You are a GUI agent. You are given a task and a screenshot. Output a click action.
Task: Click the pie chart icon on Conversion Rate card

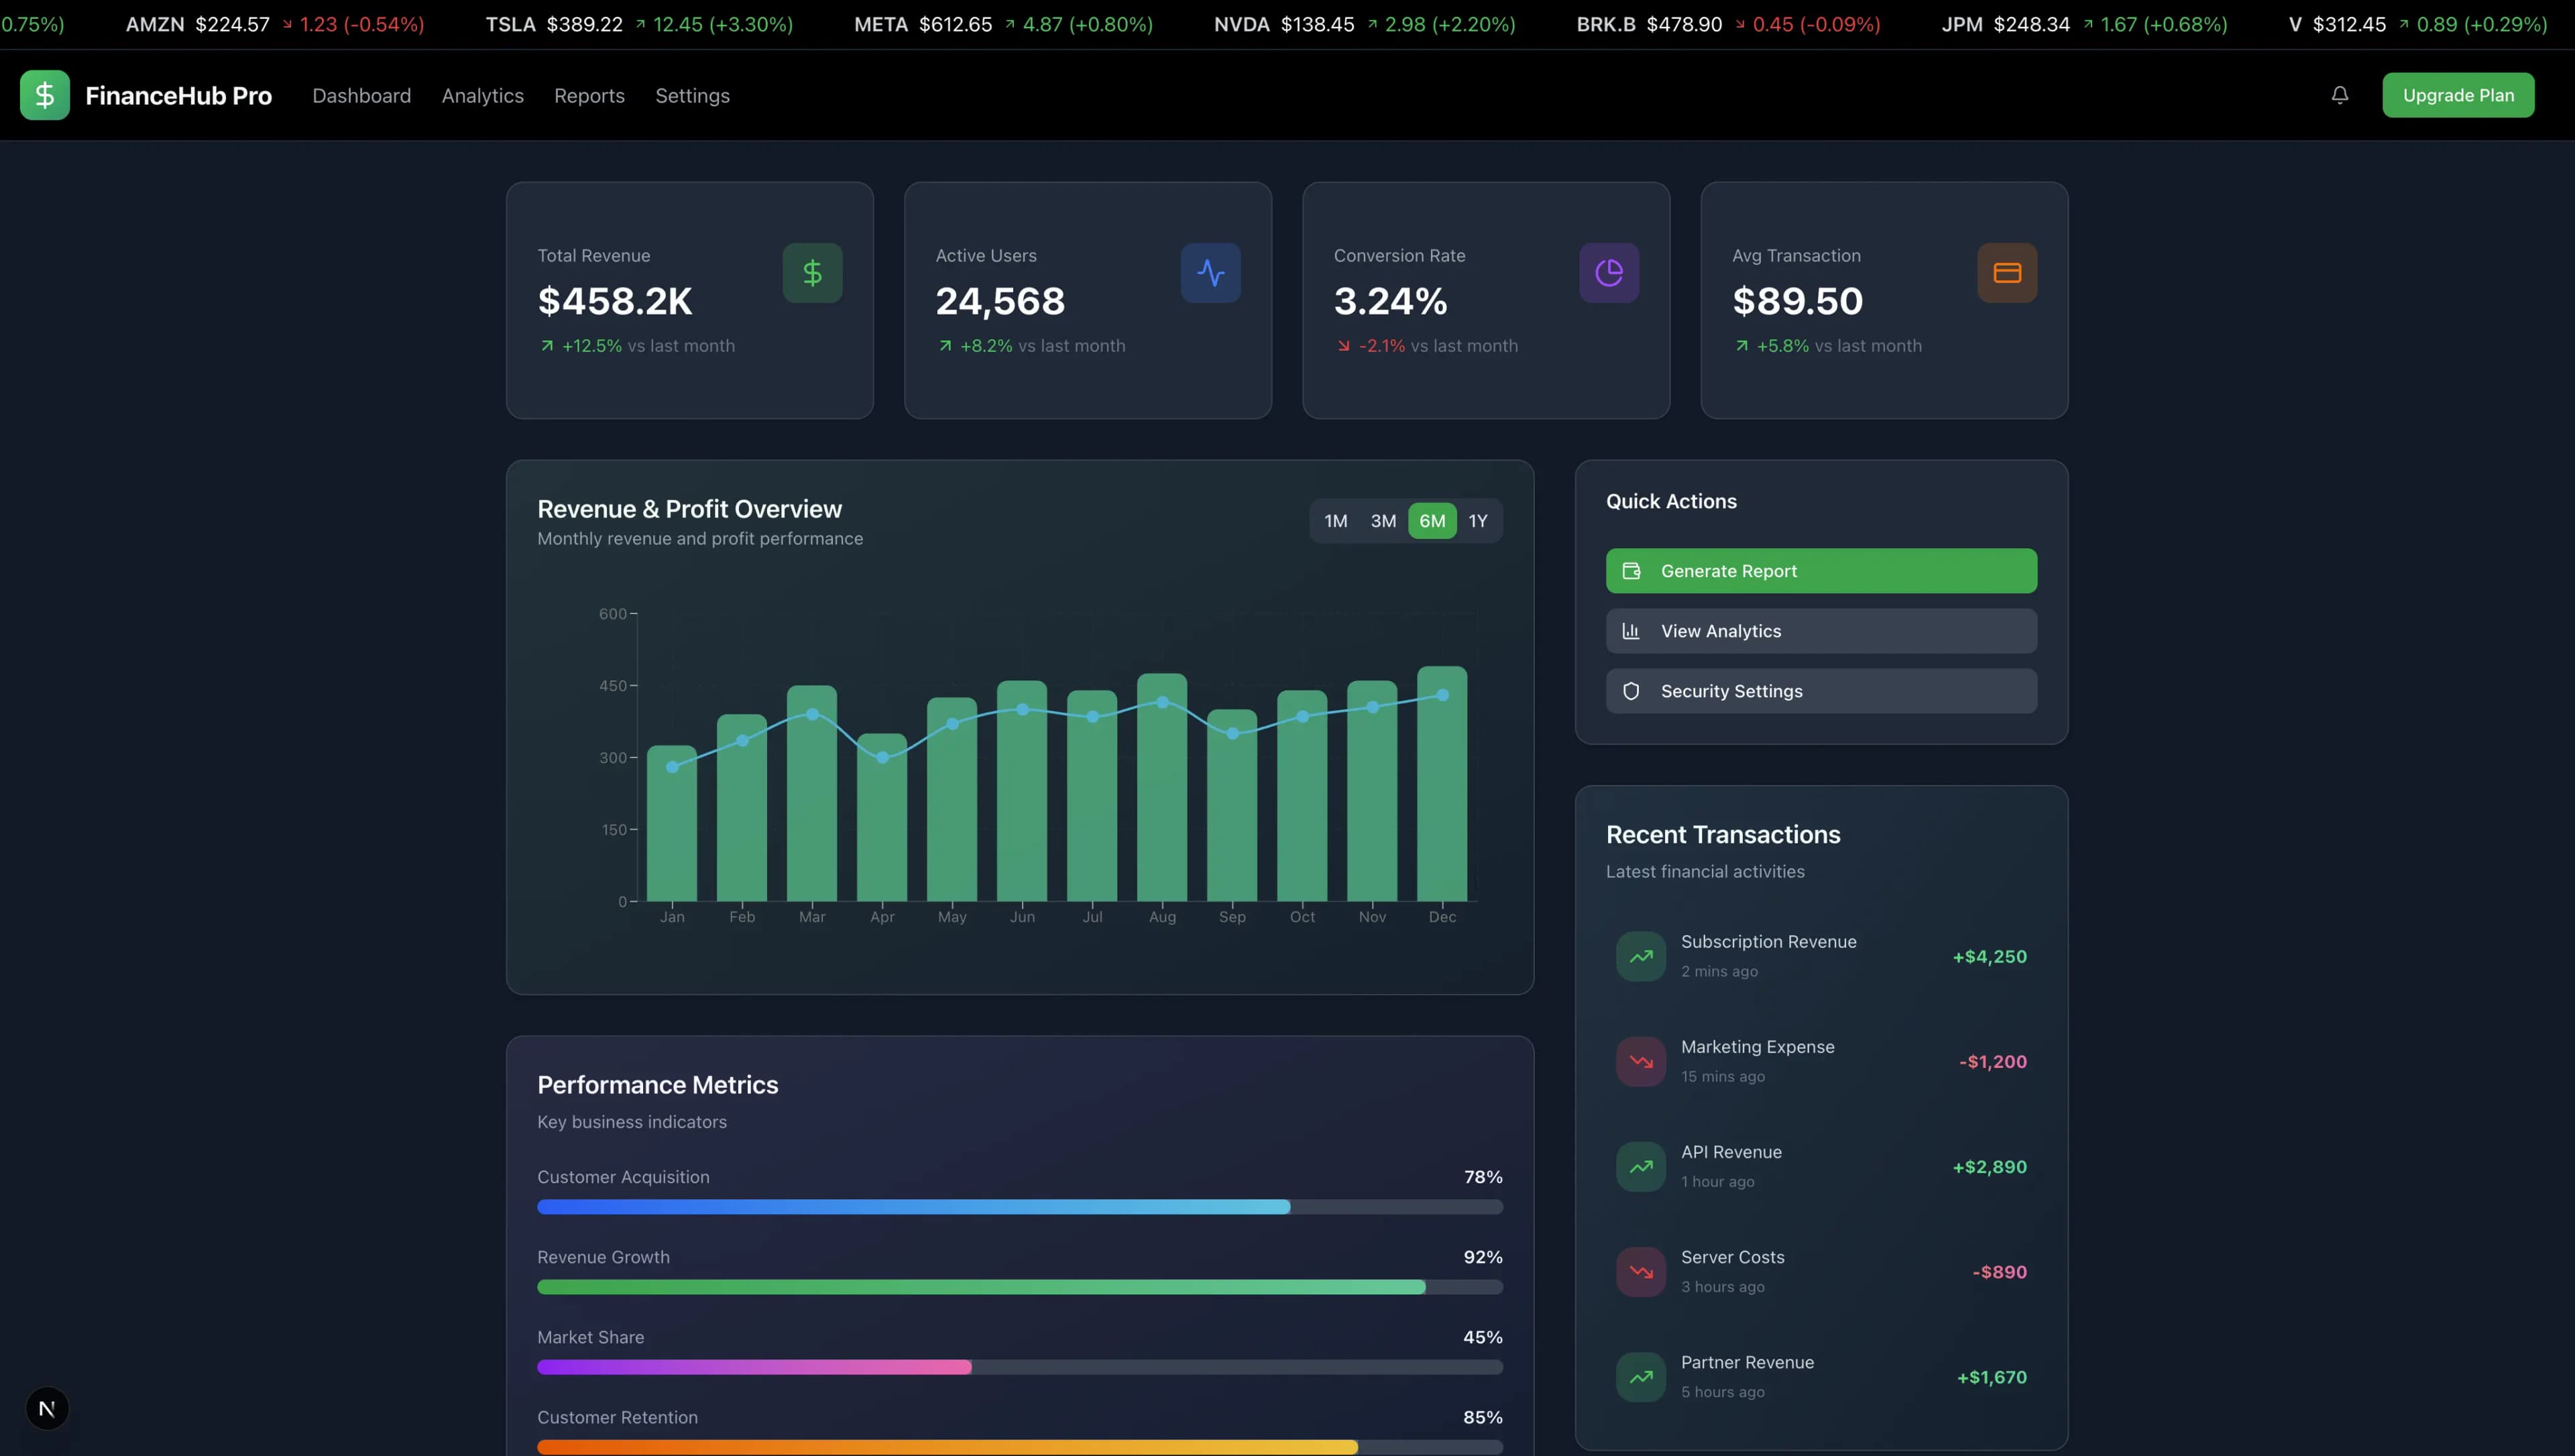click(x=1608, y=272)
